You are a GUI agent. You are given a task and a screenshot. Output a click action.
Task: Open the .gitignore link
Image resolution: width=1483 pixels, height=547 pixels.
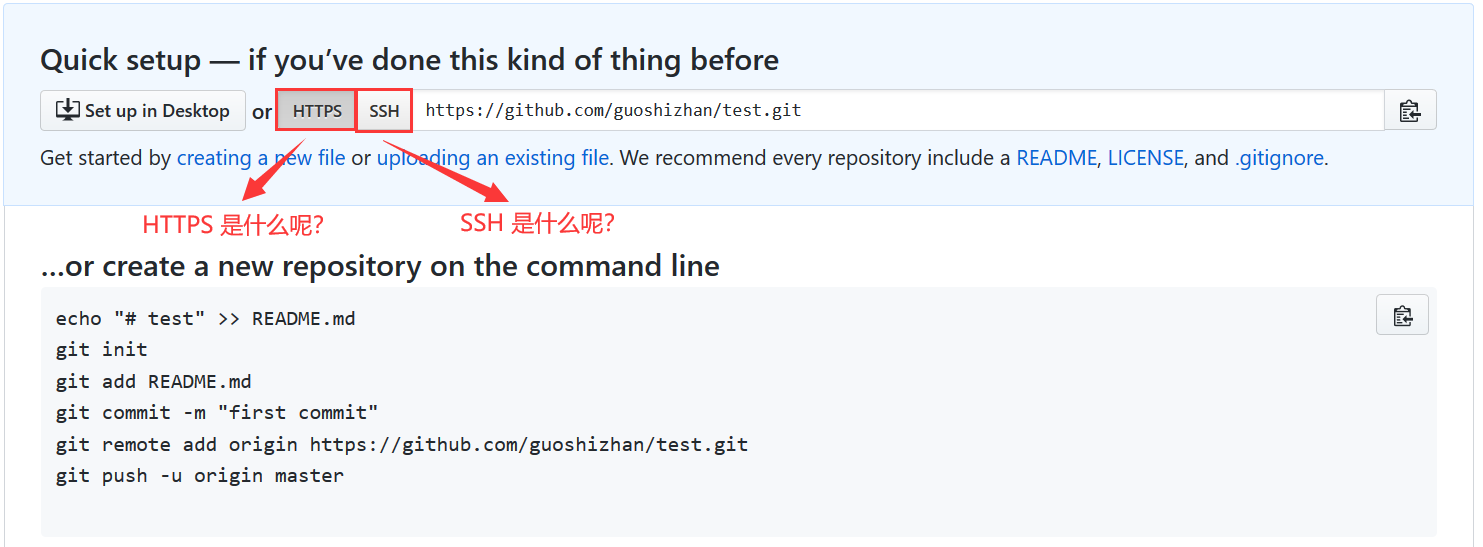(x=1279, y=158)
